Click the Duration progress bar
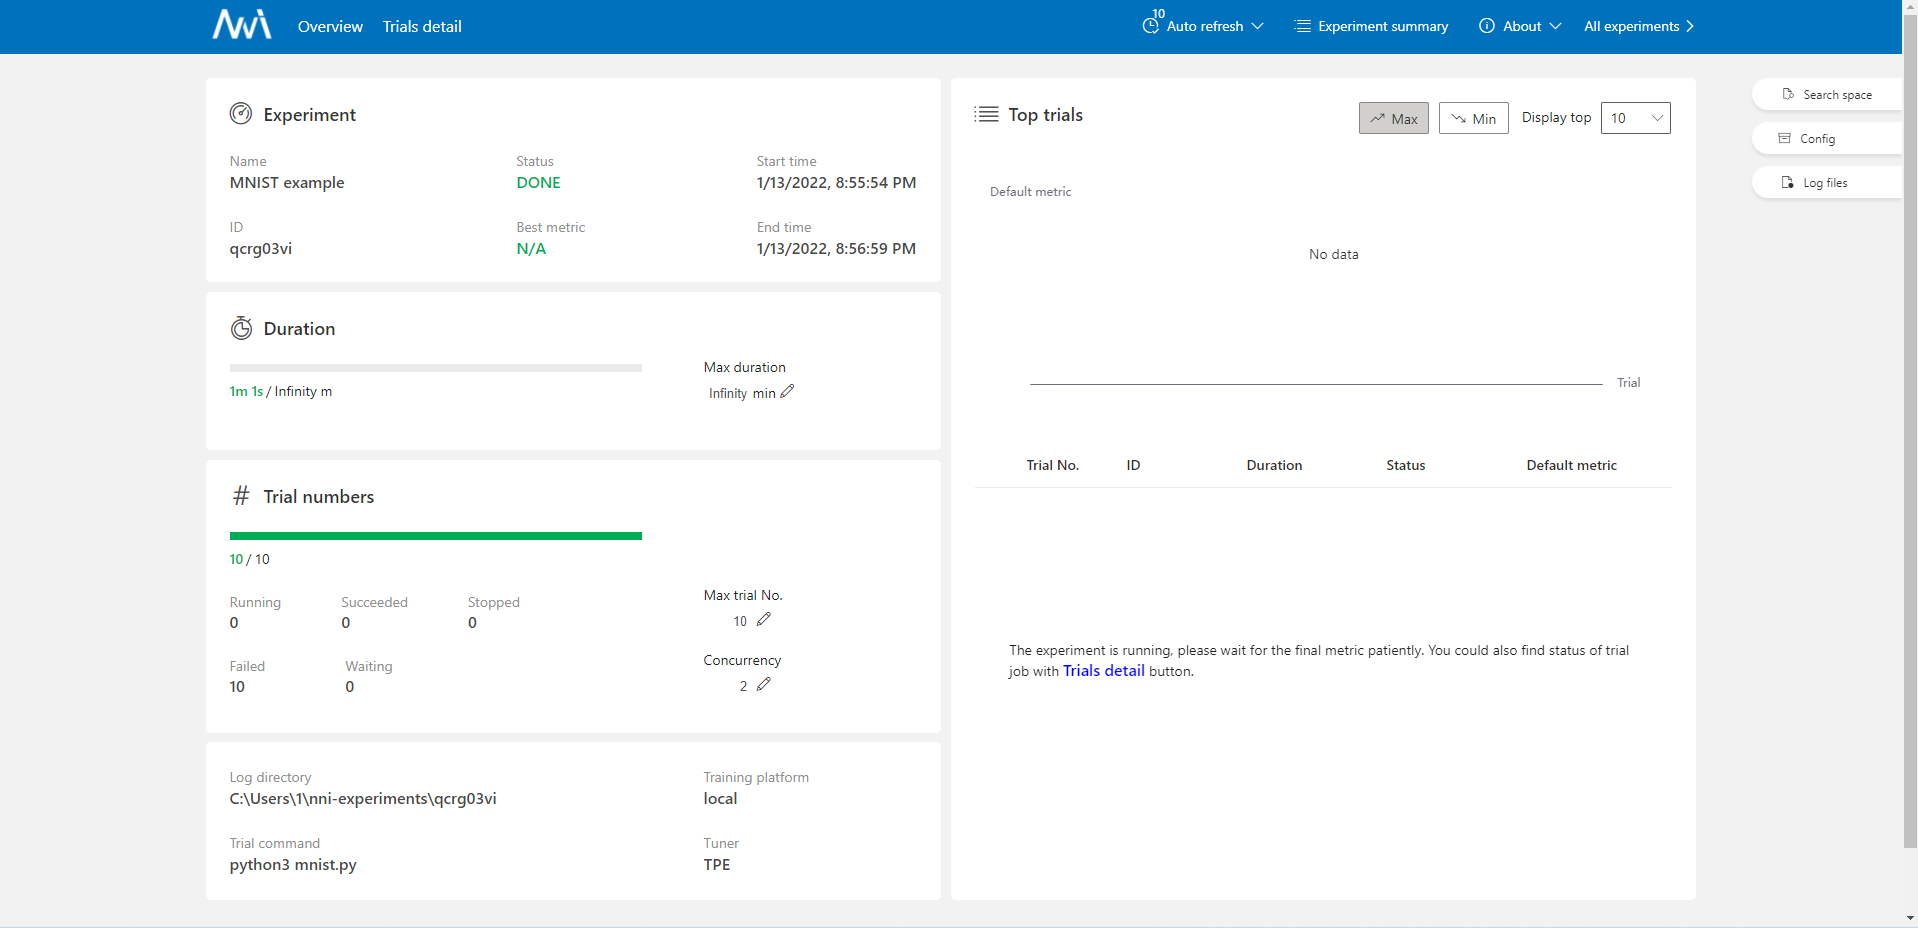This screenshot has width=1918, height=928. pyautogui.click(x=436, y=368)
